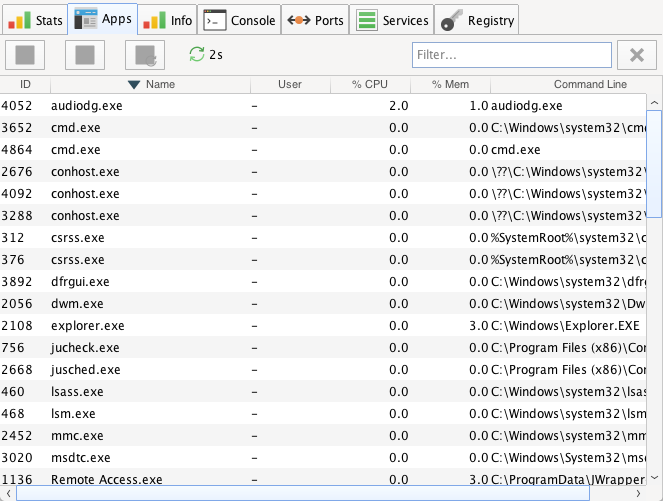Sort by the % Mem column header
This screenshot has height=501, width=663.
click(x=450, y=84)
